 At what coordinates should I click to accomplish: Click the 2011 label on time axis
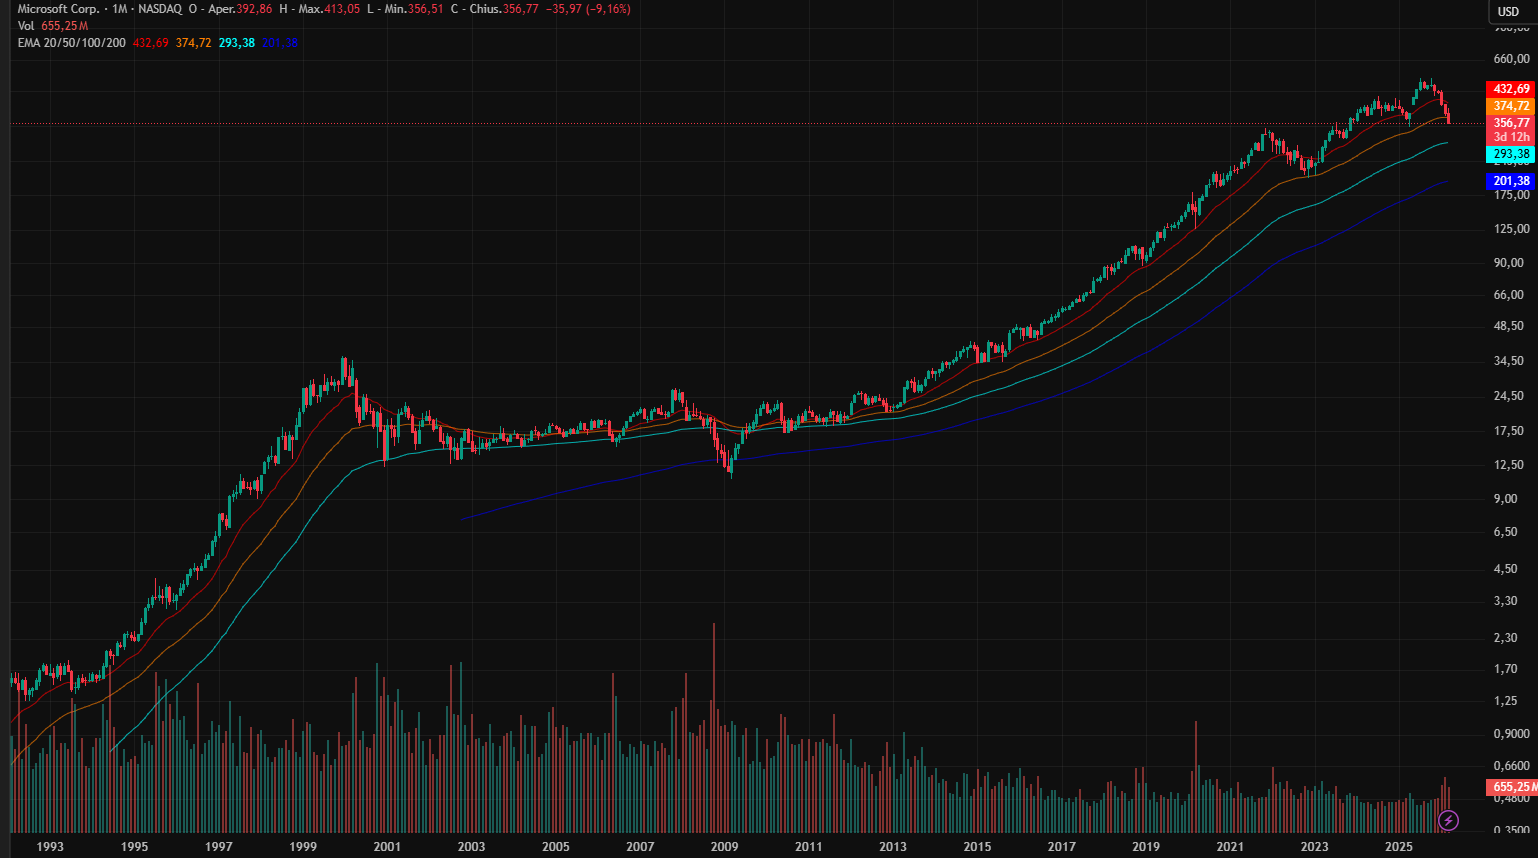click(x=808, y=847)
